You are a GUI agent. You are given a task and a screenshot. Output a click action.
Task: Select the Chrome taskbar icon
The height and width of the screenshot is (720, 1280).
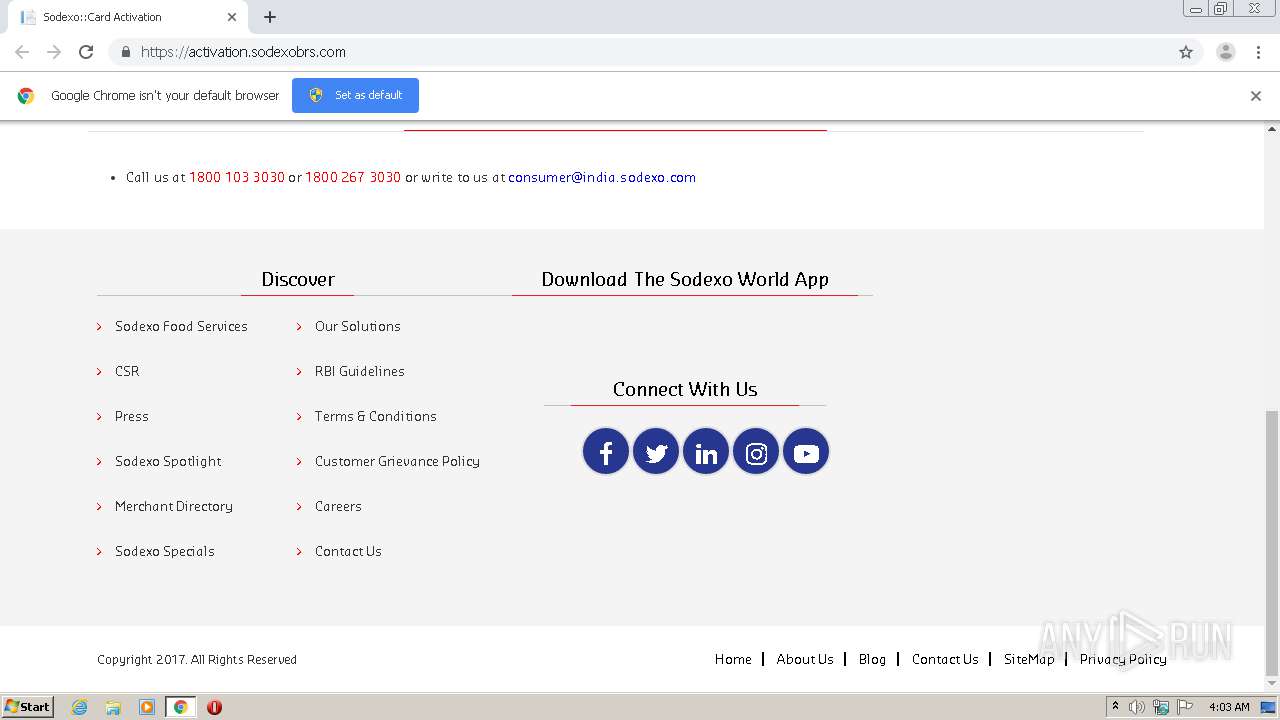pyautogui.click(x=181, y=707)
